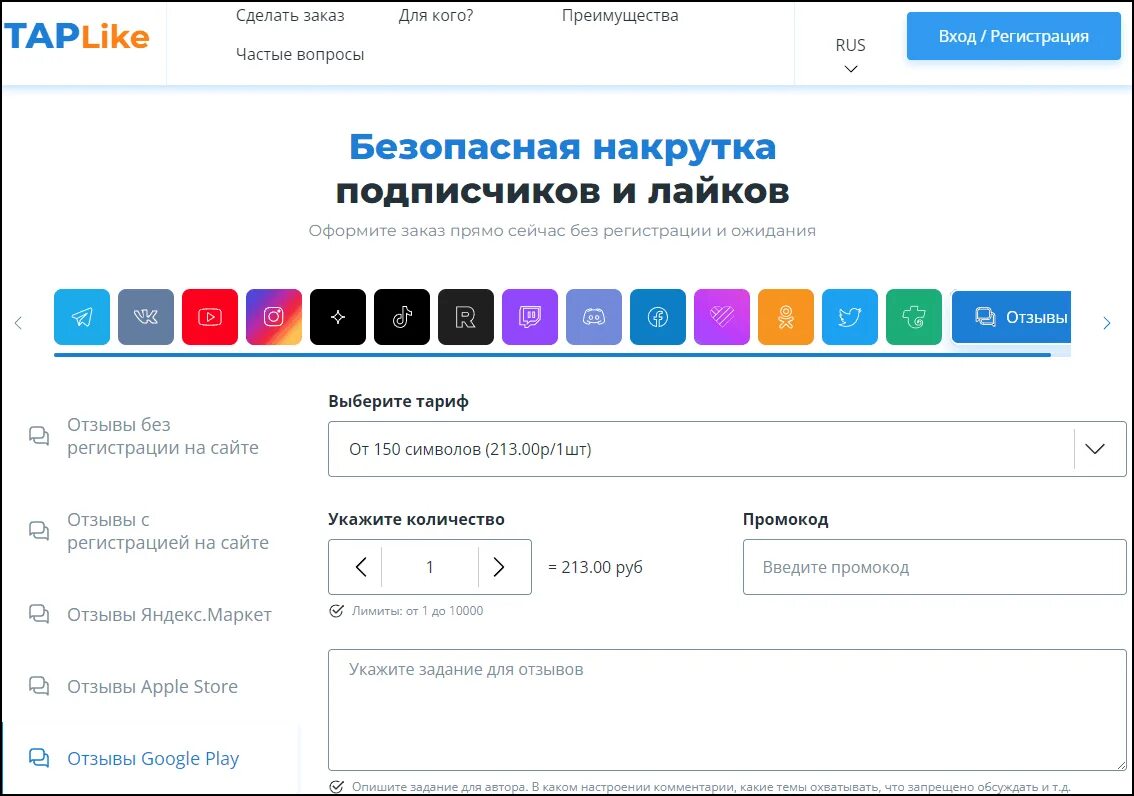Click service carousel right arrow
This screenshot has height=796, width=1134.
tap(1107, 323)
